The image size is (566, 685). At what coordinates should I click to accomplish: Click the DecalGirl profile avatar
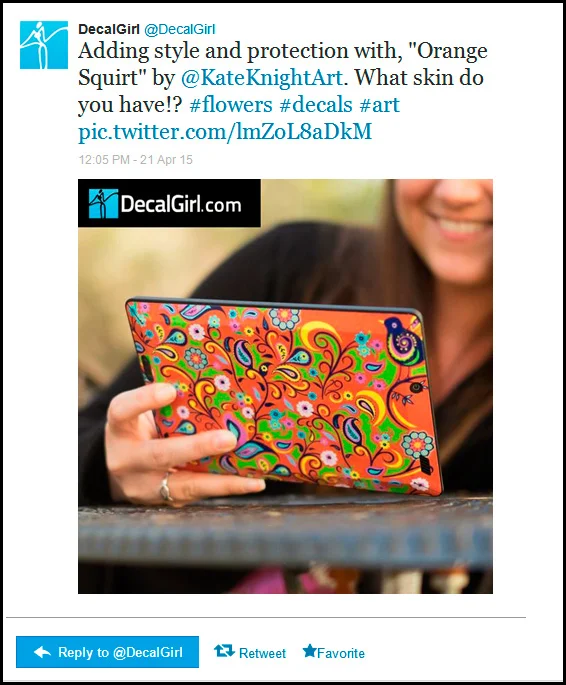pyautogui.click(x=44, y=45)
